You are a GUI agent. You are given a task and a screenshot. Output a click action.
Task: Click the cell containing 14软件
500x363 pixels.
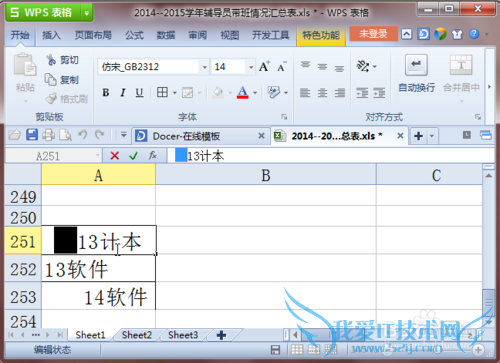click(x=99, y=296)
